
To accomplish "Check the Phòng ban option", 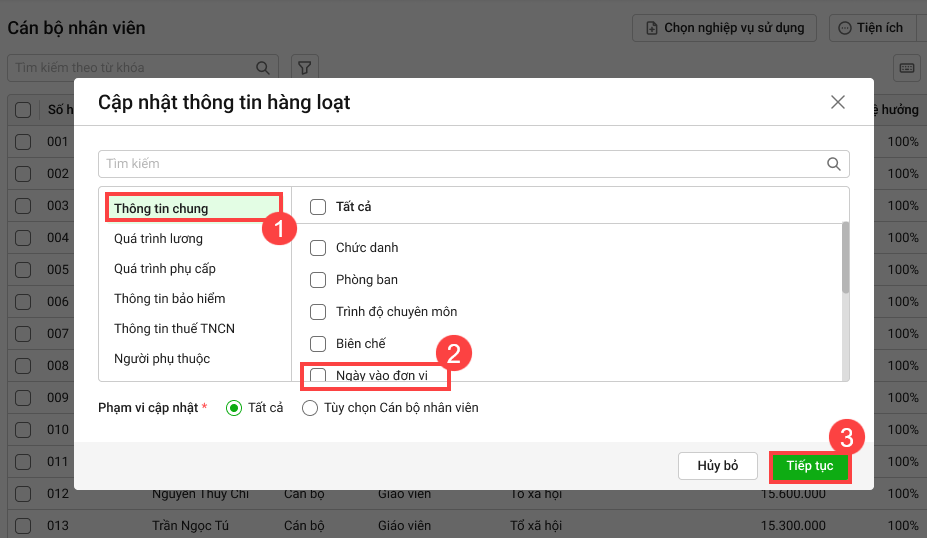I will point(318,280).
